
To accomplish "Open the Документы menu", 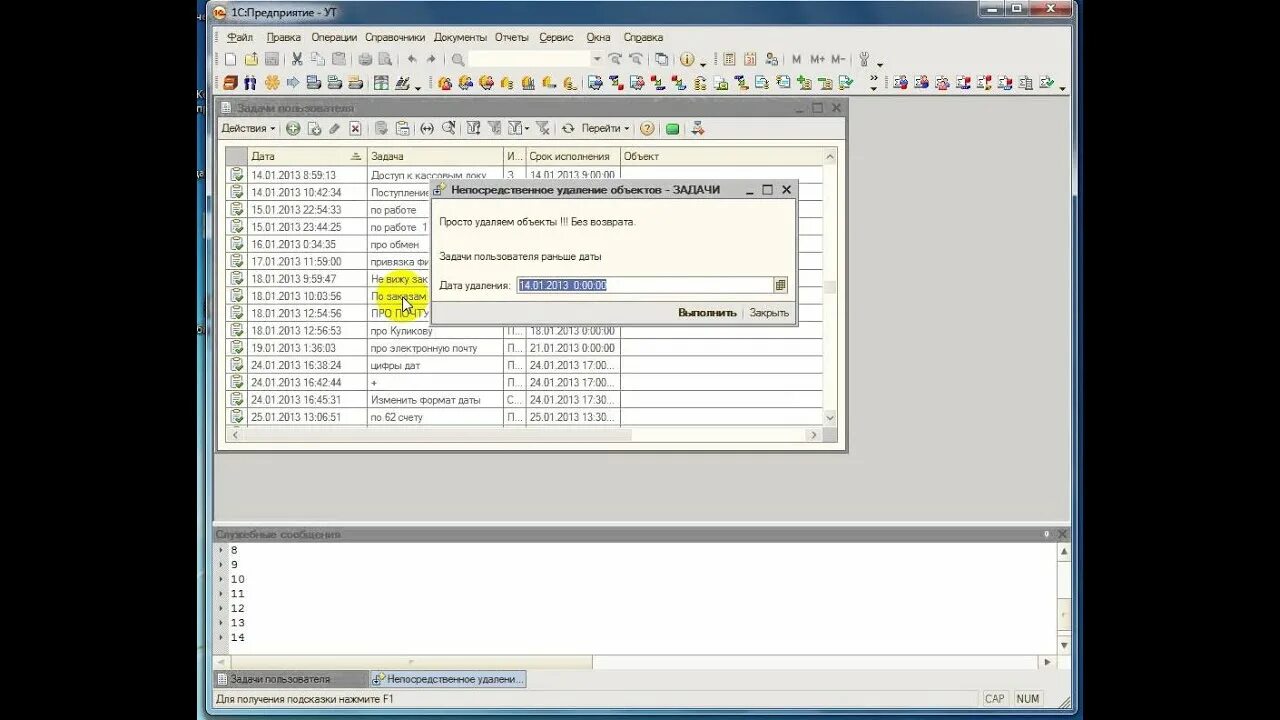I will pos(460,37).
